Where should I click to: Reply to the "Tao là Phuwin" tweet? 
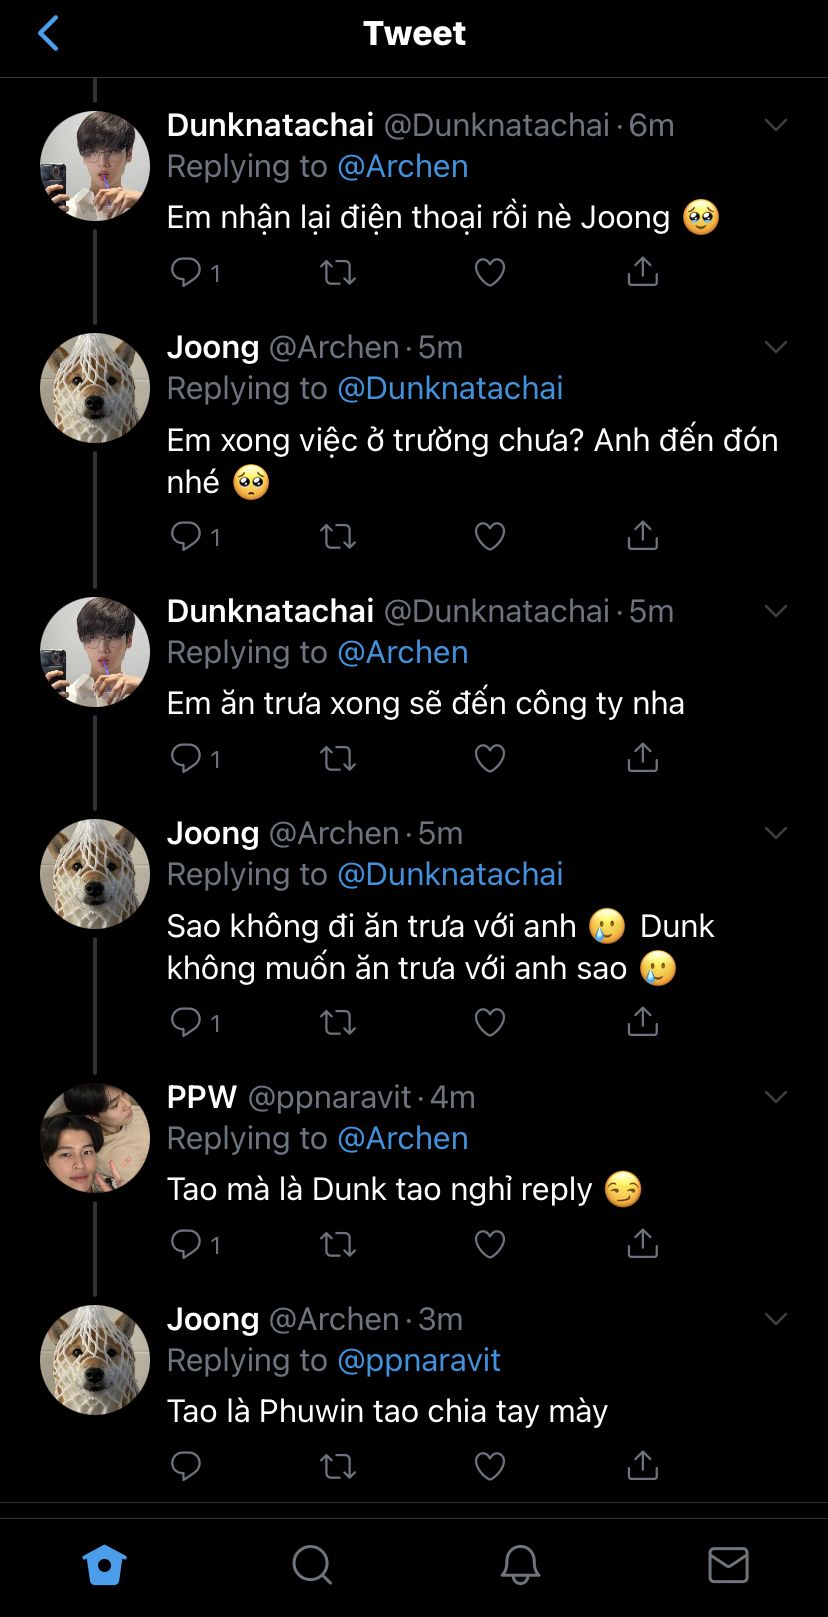click(187, 1466)
